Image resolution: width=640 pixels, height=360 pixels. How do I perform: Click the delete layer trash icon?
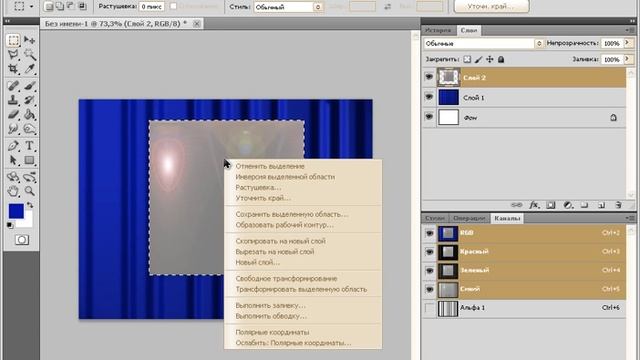pos(618,205)
